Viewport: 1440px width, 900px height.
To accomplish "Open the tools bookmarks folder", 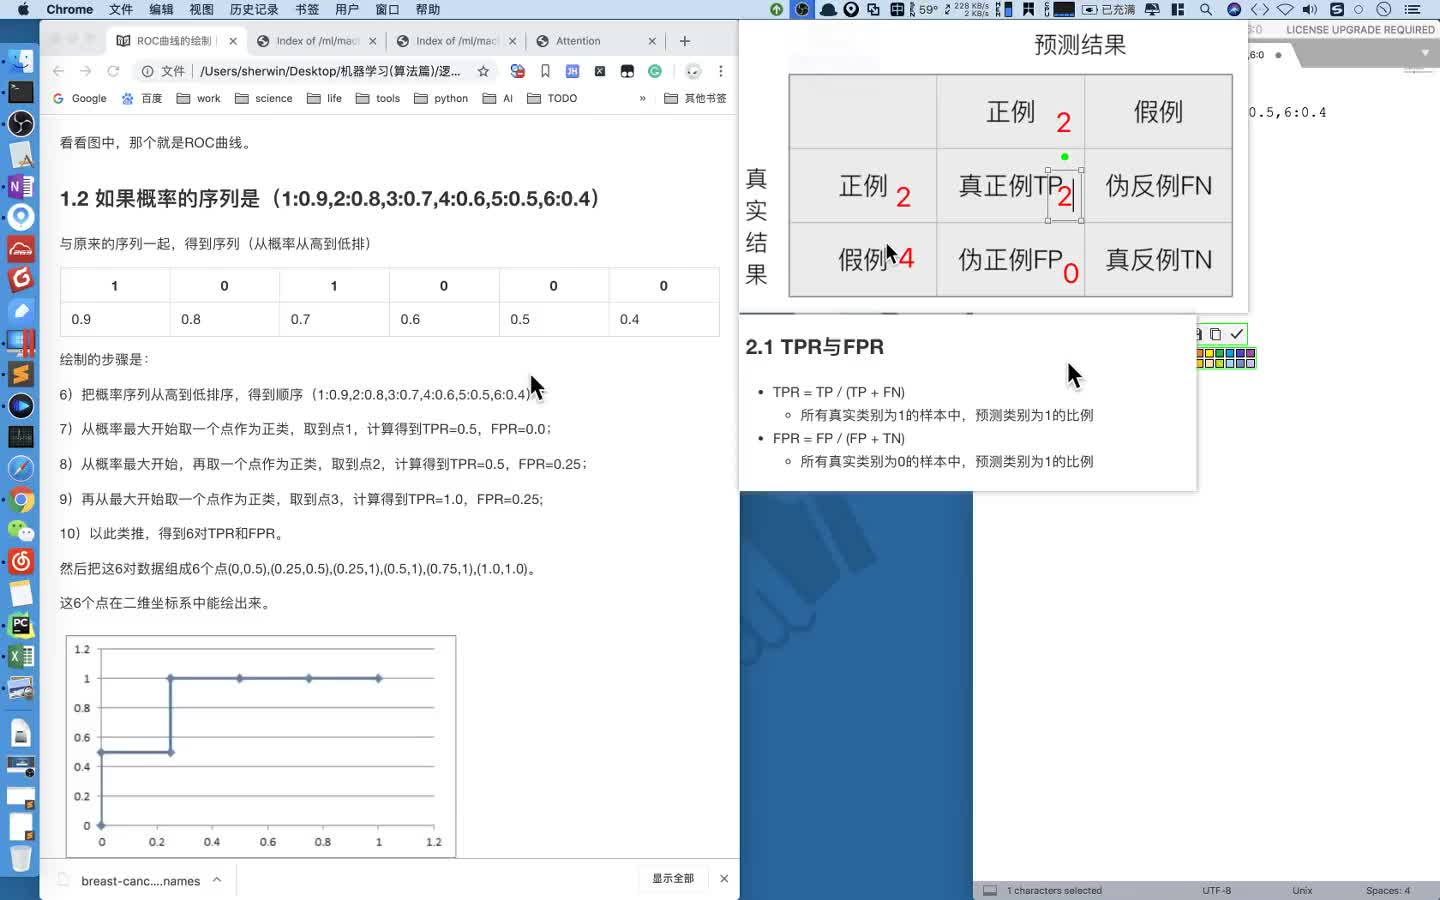I will click(x=378, y=98).
